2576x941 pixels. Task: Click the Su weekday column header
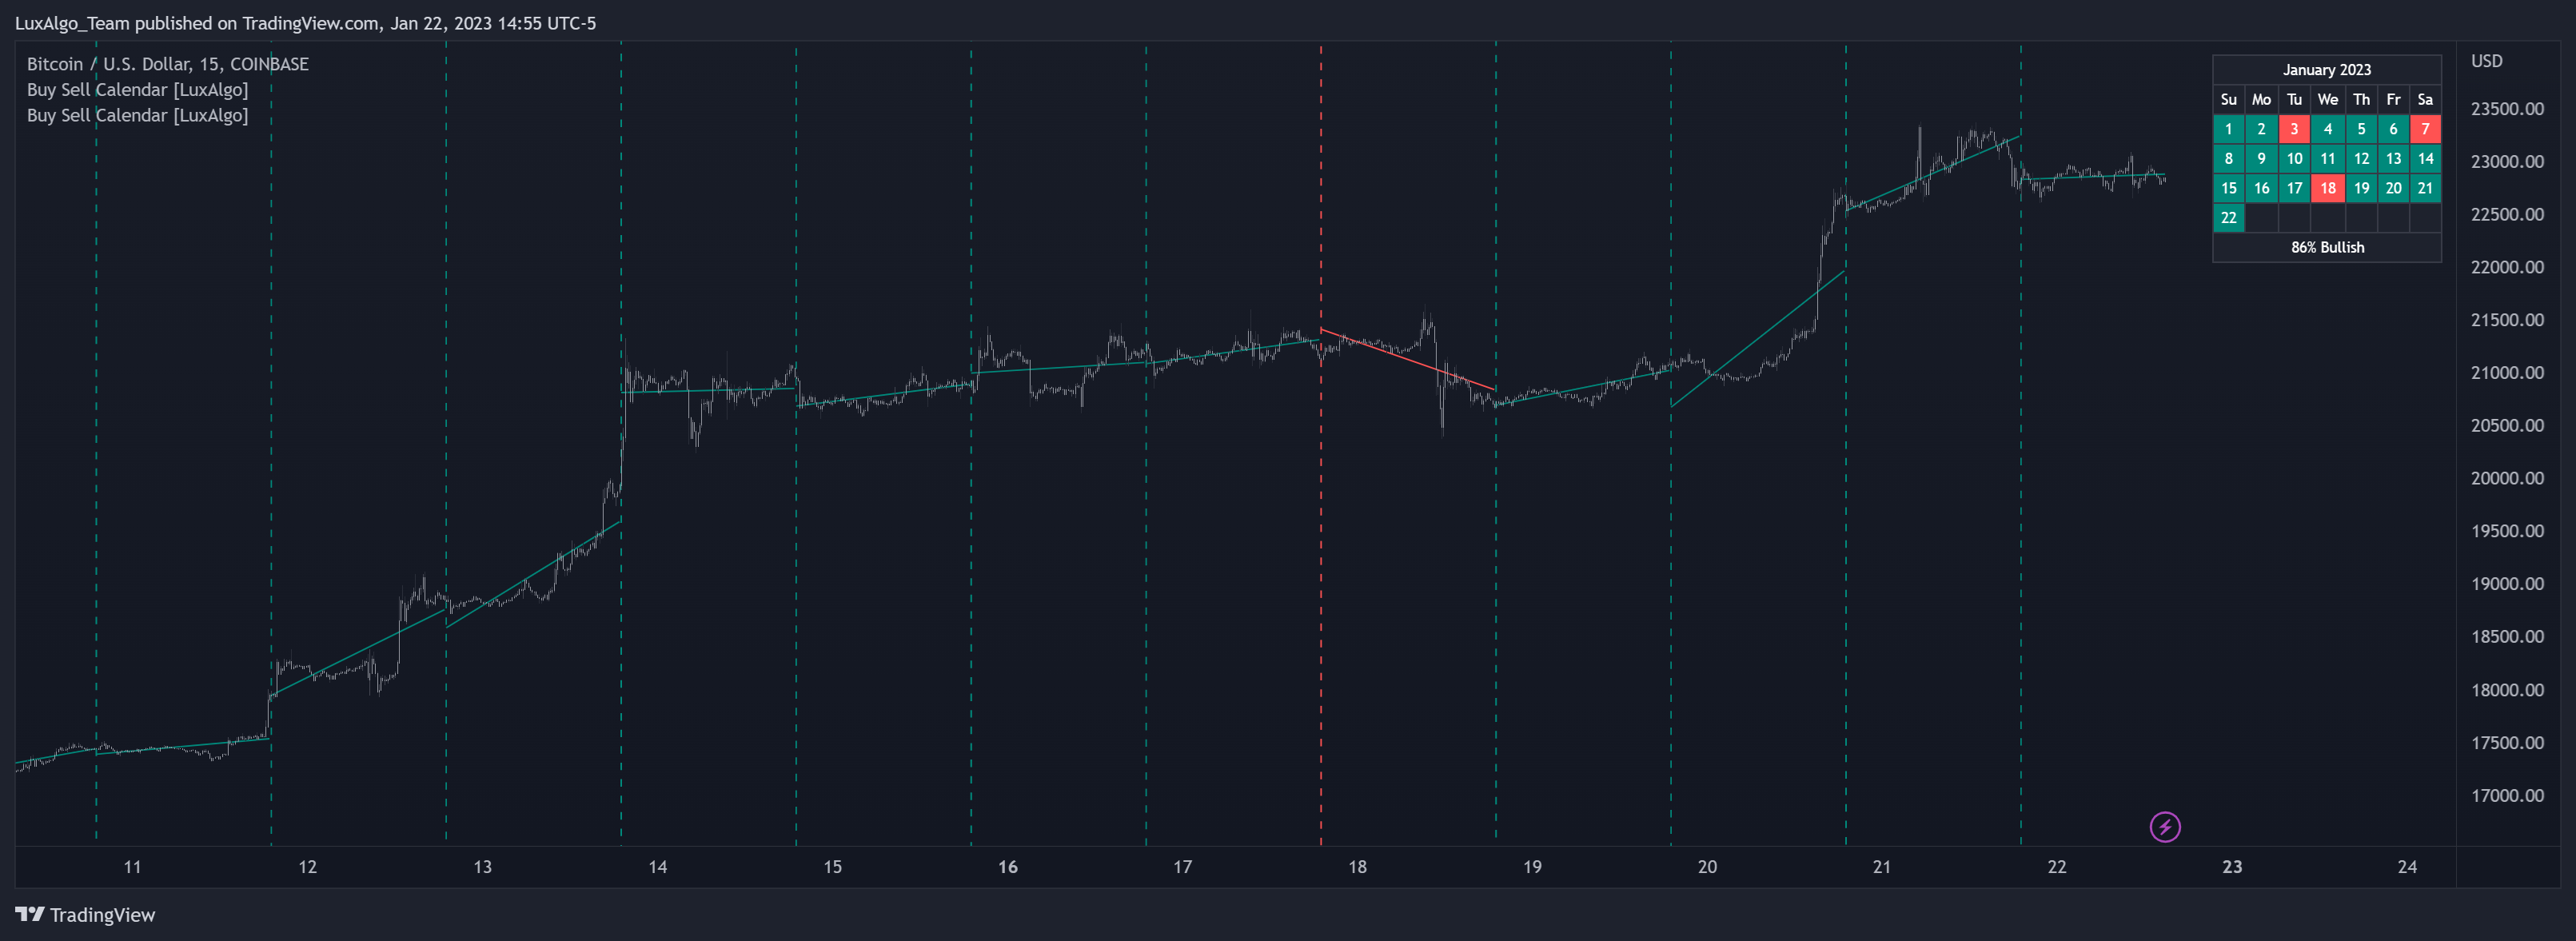click(2228, 99)
